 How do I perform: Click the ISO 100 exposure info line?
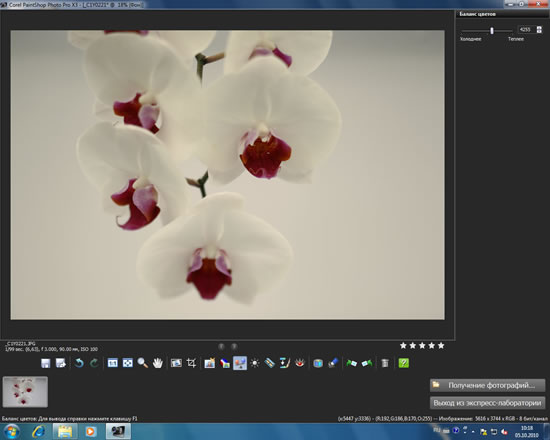tap(51, 349)
